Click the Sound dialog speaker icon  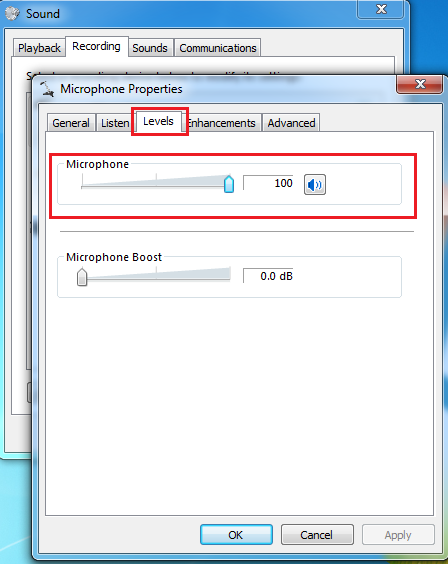pos(12,14)
